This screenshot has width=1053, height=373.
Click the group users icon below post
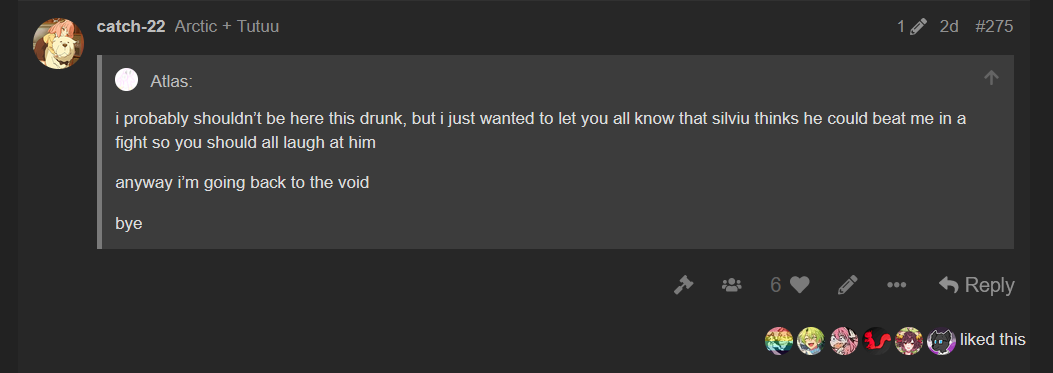click(x=732, y=285)
